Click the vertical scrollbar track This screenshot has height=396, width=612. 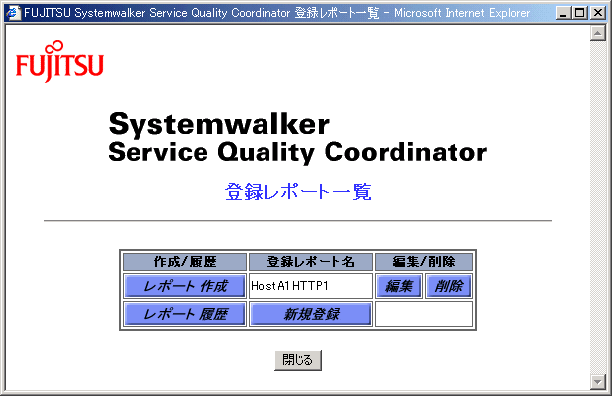coord(598,207)
